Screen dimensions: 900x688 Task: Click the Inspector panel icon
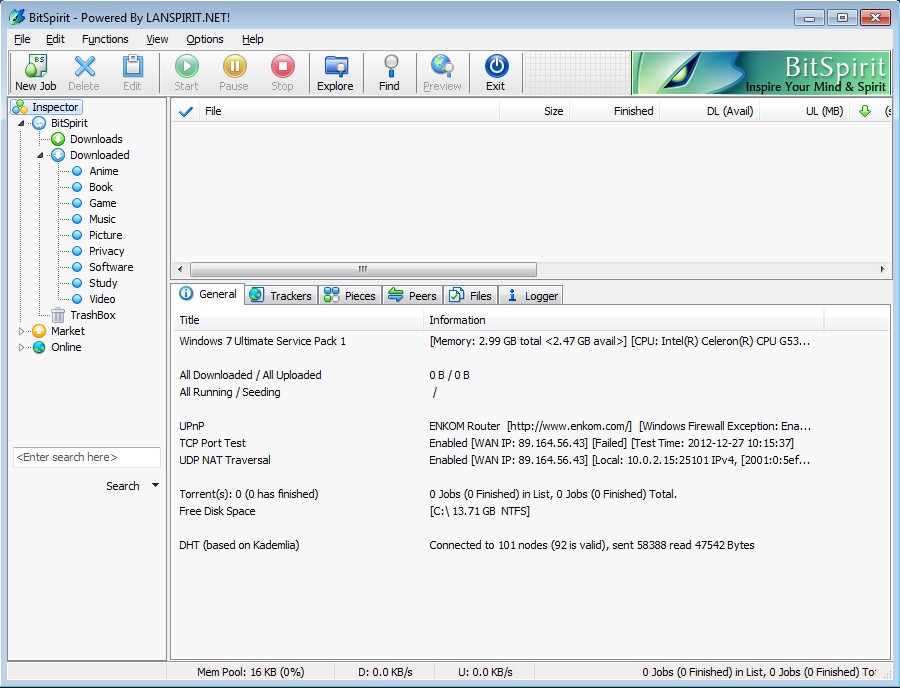click(19, 107)
